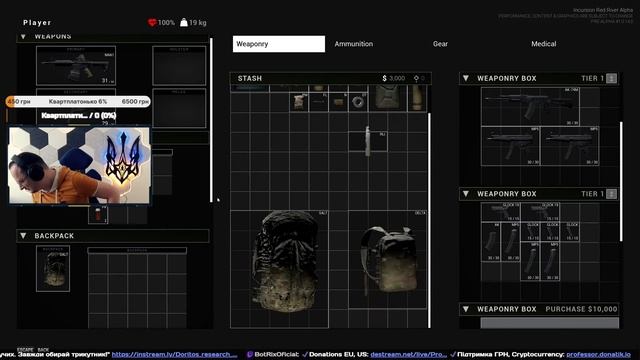Select the last Glock magazine in the row
The height and width of the screenshot is (360, 640).
point(569,231)
